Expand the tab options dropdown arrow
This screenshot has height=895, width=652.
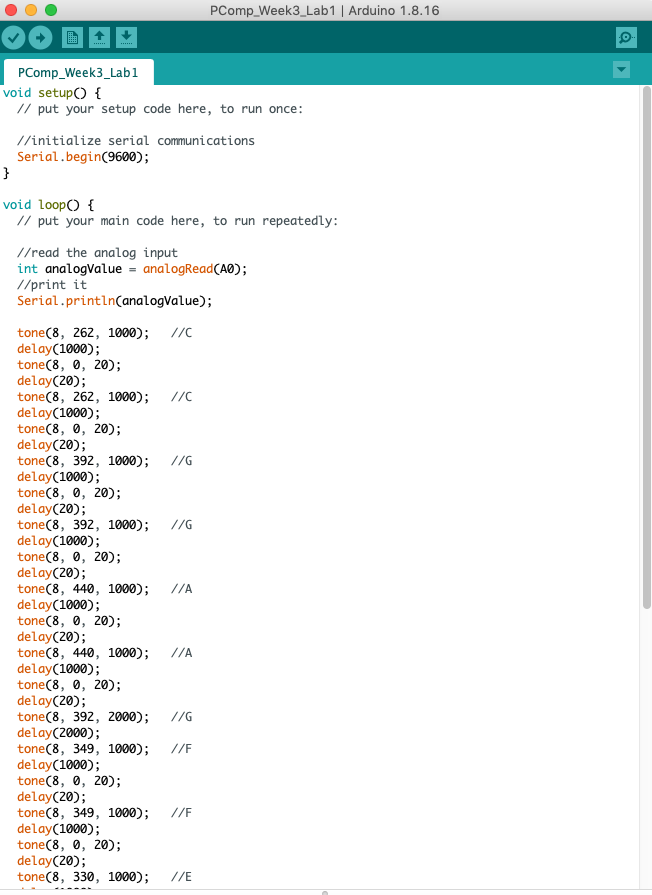click(621, 70)
